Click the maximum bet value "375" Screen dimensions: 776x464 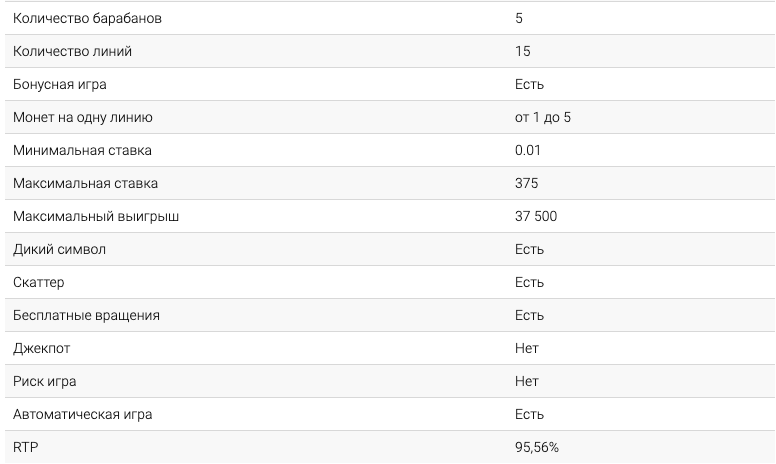click(x=527, y=183)
